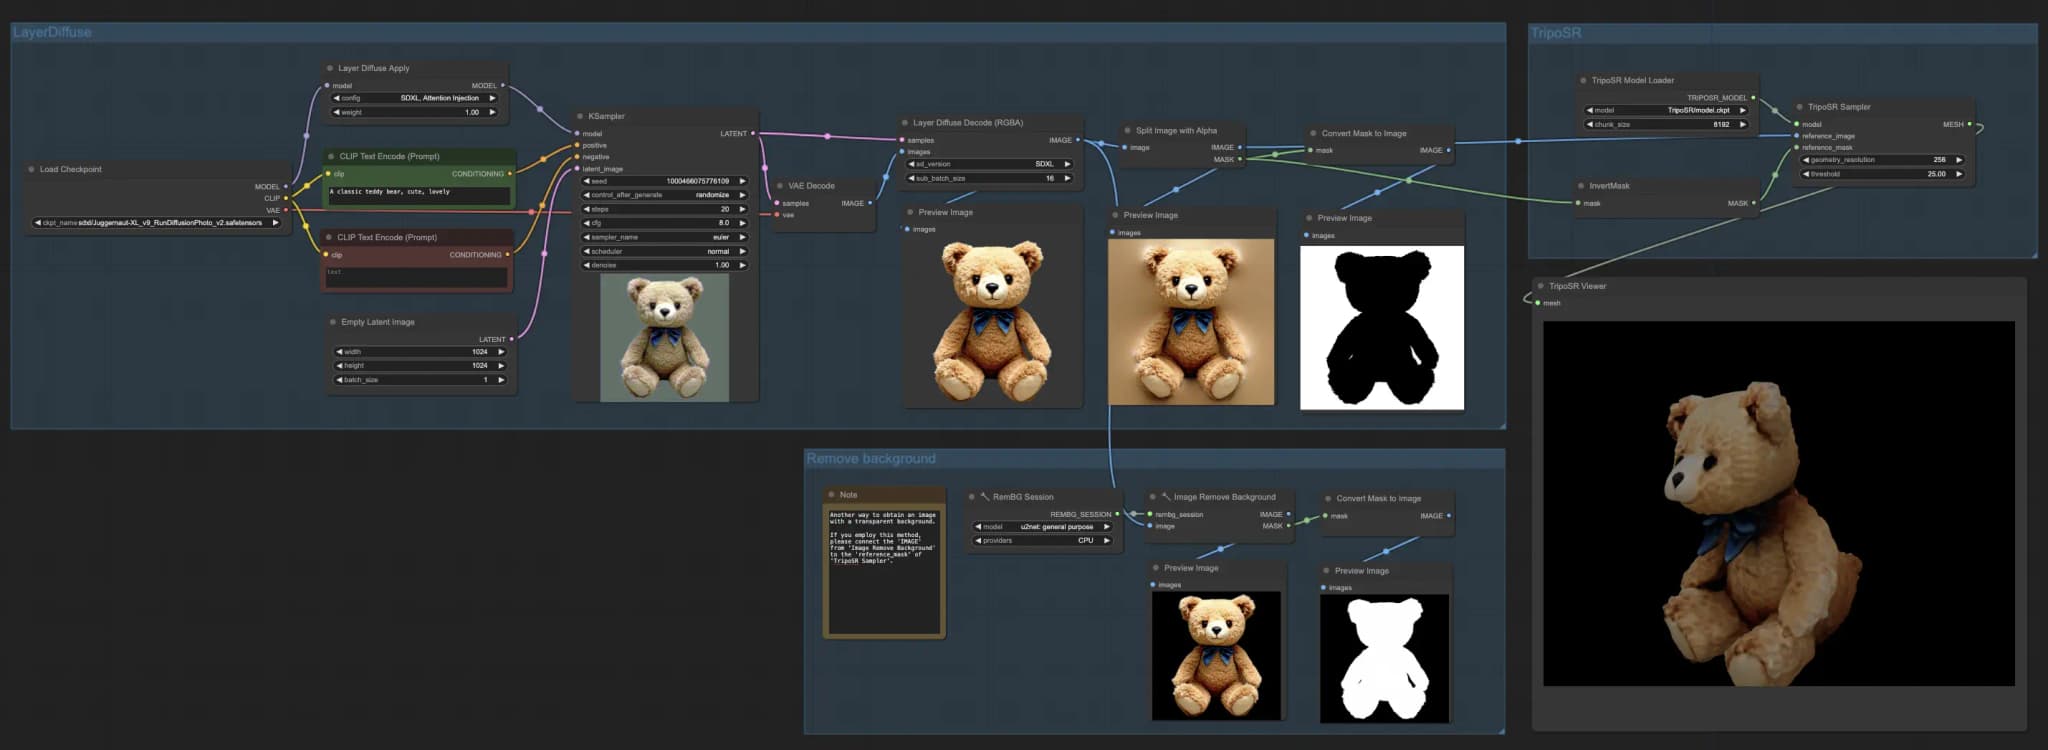The height and width of the screenshot is (750, 2048).
Task: Collapse the Note node using its title dot
Action: [x=831, y=495]
